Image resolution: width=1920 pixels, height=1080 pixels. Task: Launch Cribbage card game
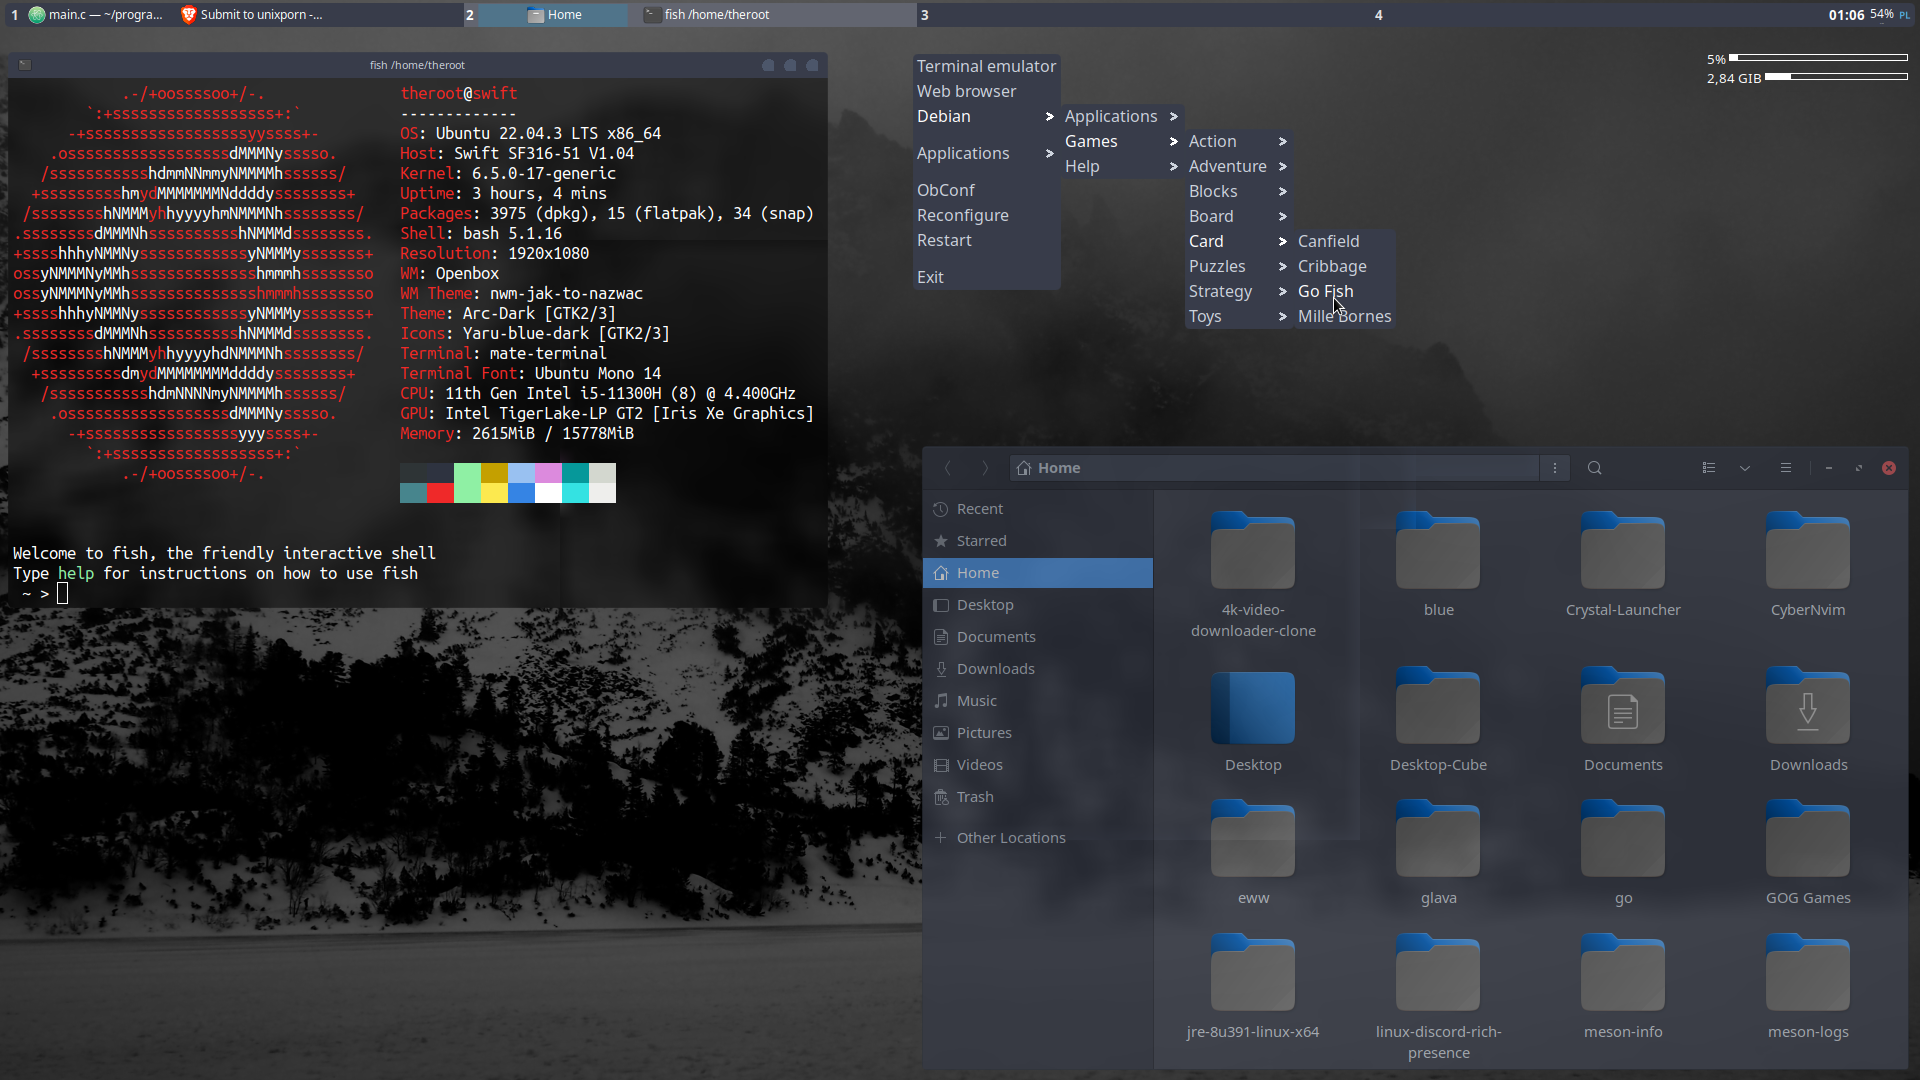(1344, 266)
